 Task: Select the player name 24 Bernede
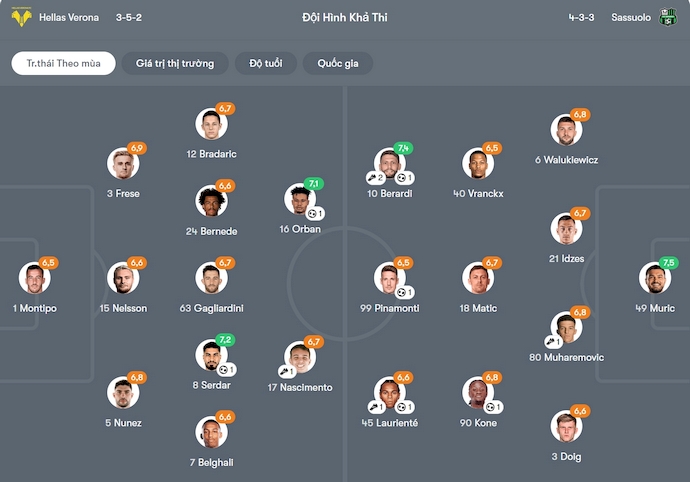[x=211, y=231]
